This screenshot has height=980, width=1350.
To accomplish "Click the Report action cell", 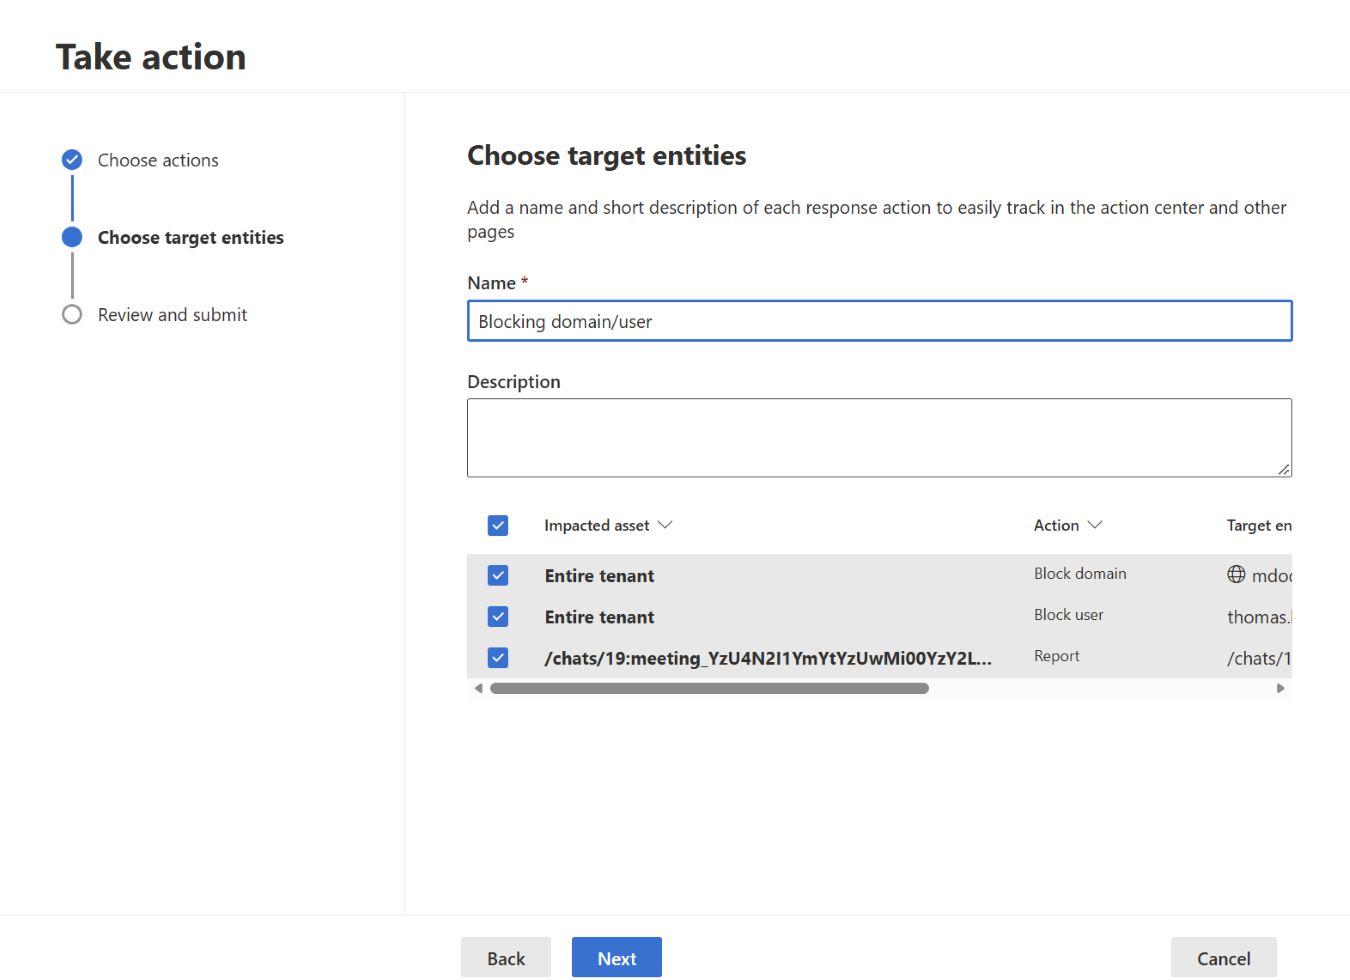I will pos(1057,655).
